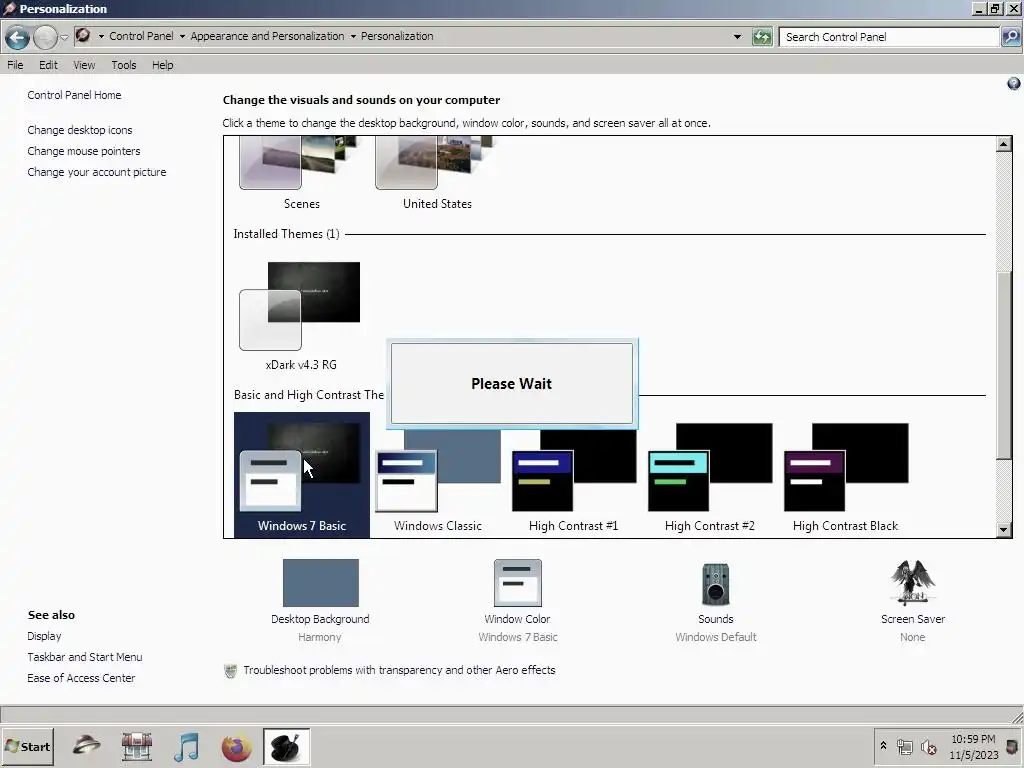Click the theme list scroll down arrow

[1004, 530]
